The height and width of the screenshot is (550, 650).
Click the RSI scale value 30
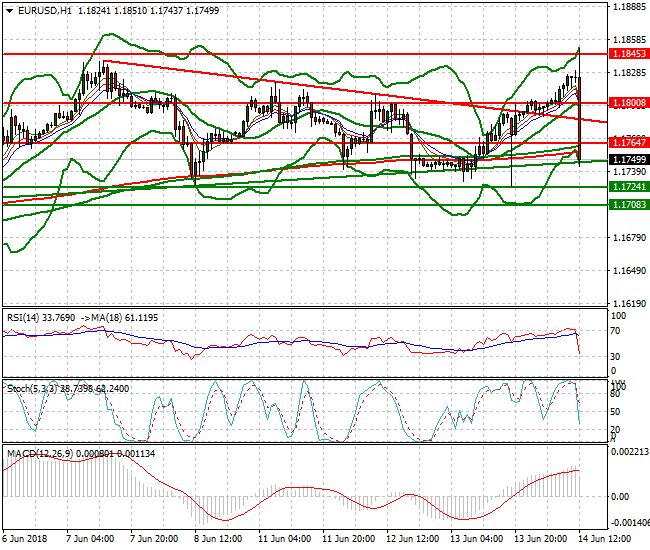click(616, 356)
